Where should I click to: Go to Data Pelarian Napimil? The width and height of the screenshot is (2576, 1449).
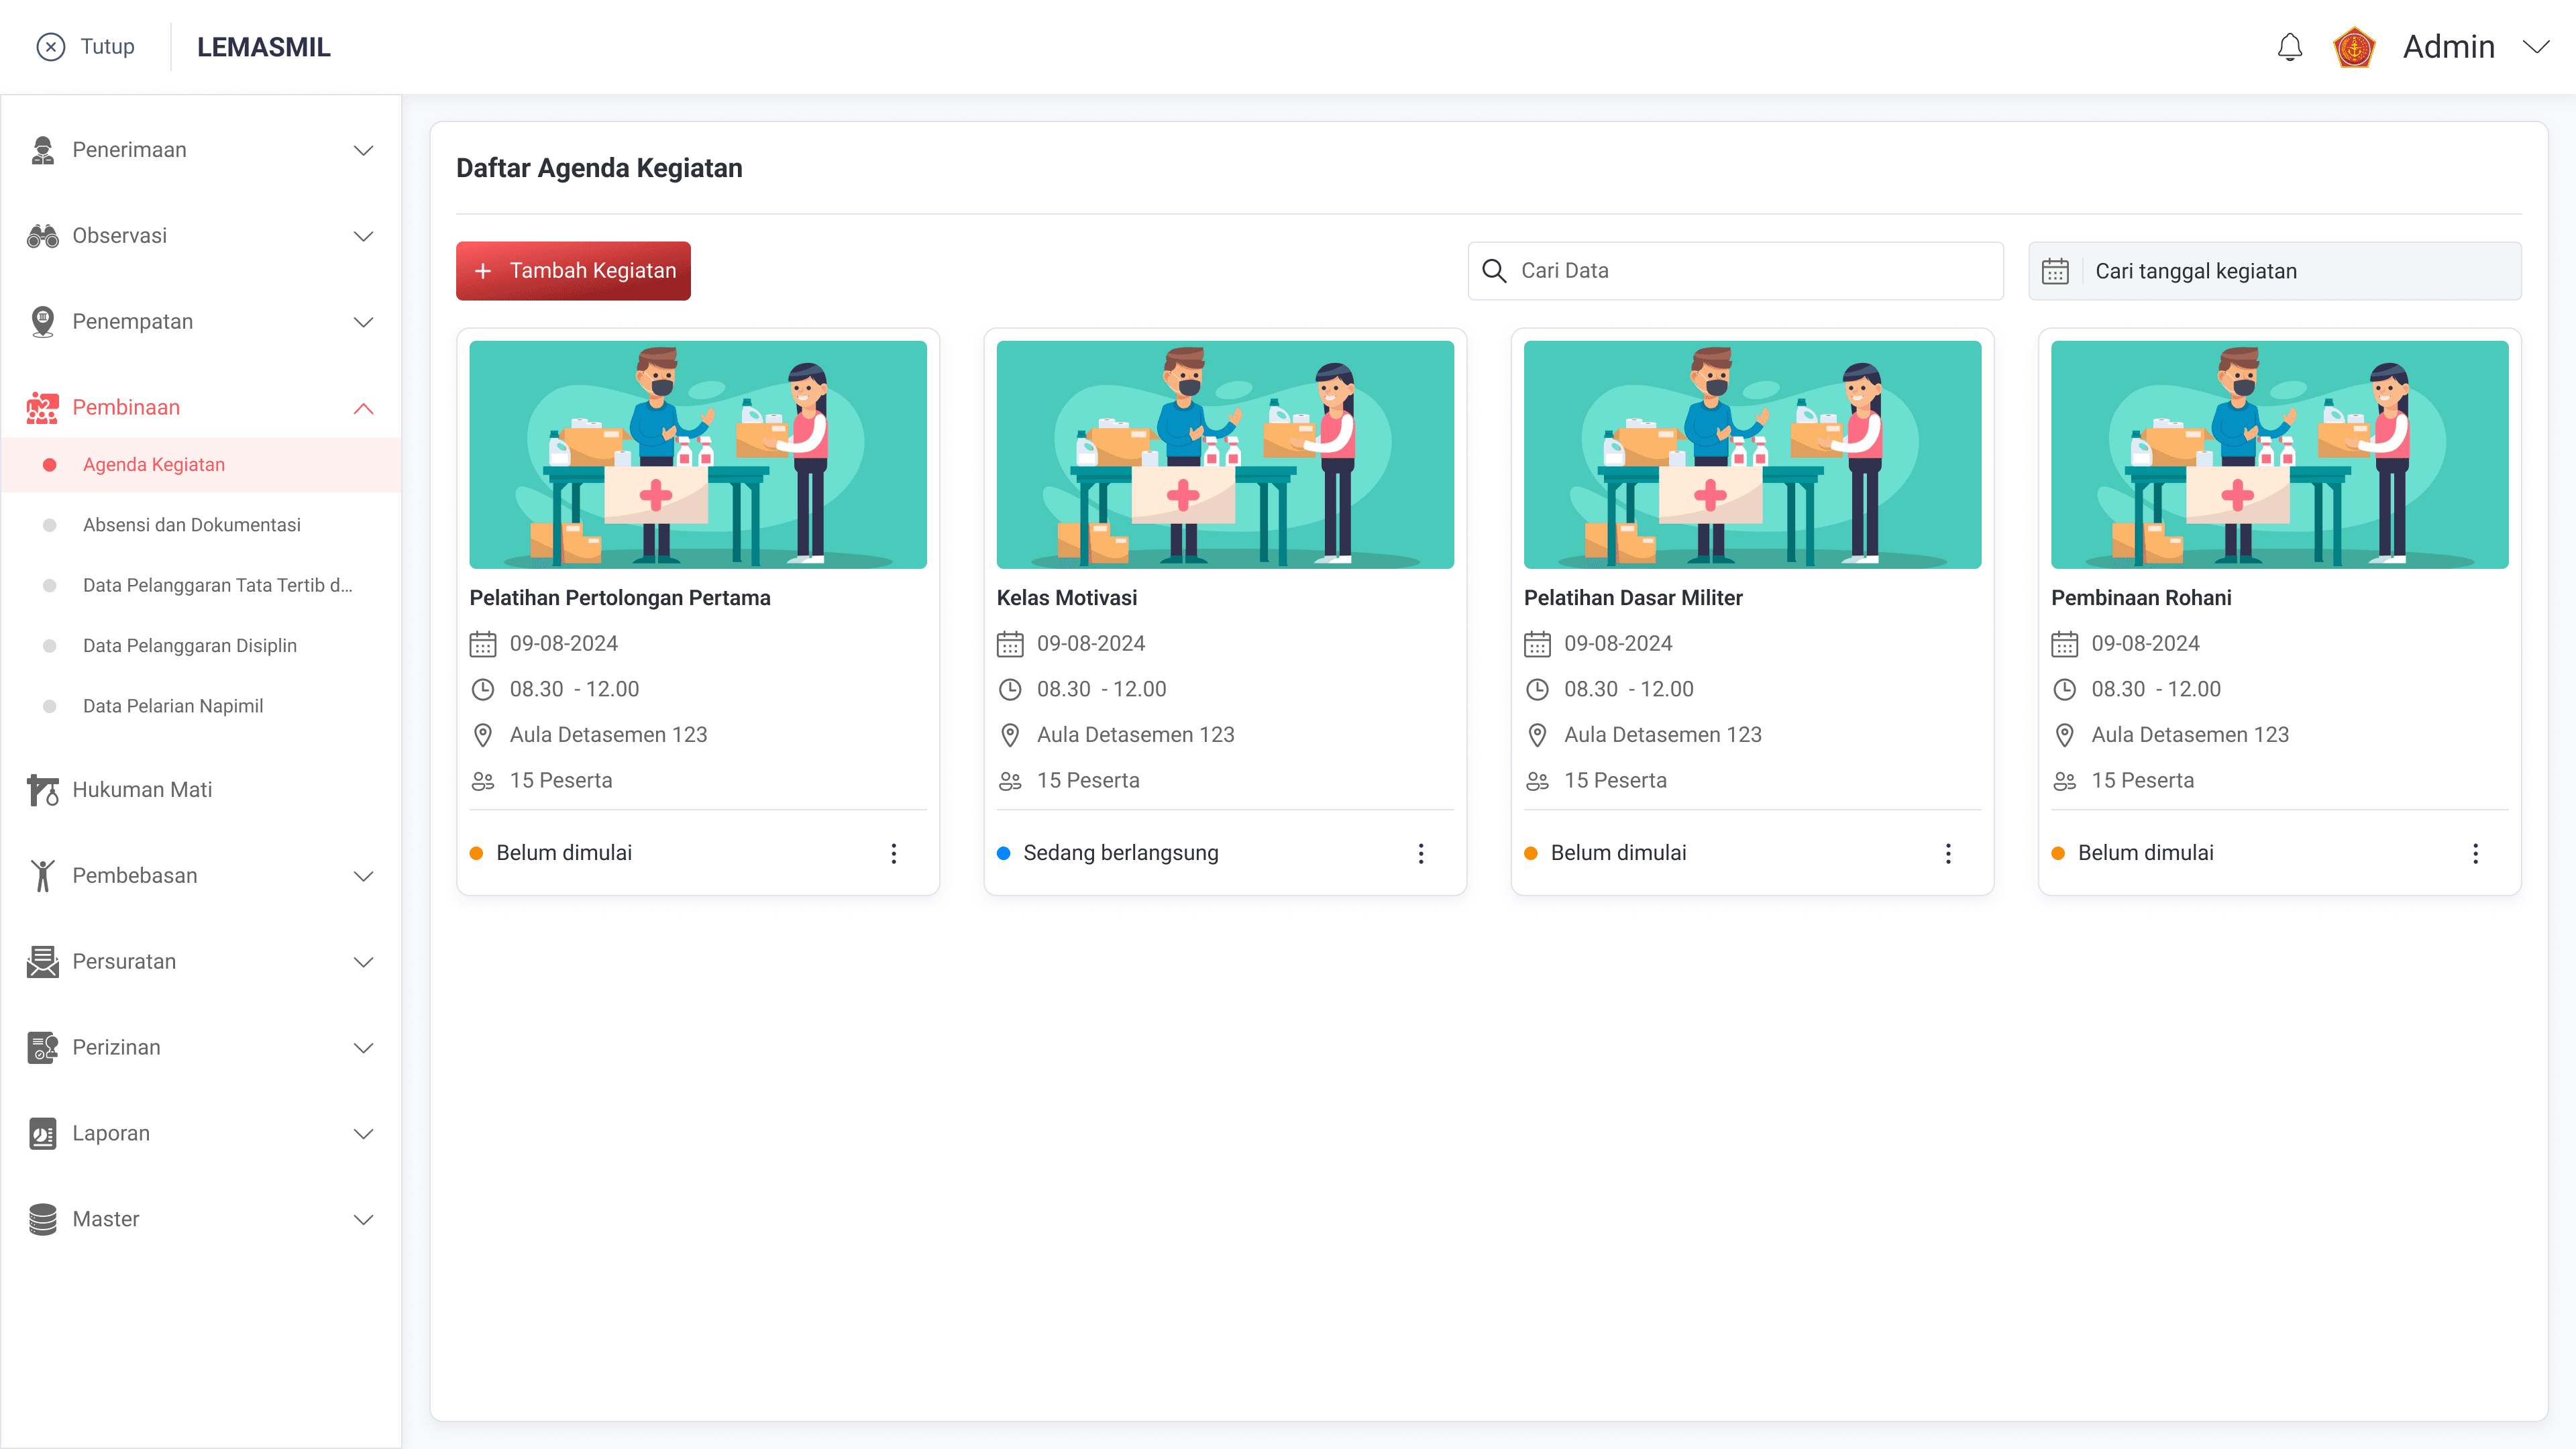click(x=172, y=706)
